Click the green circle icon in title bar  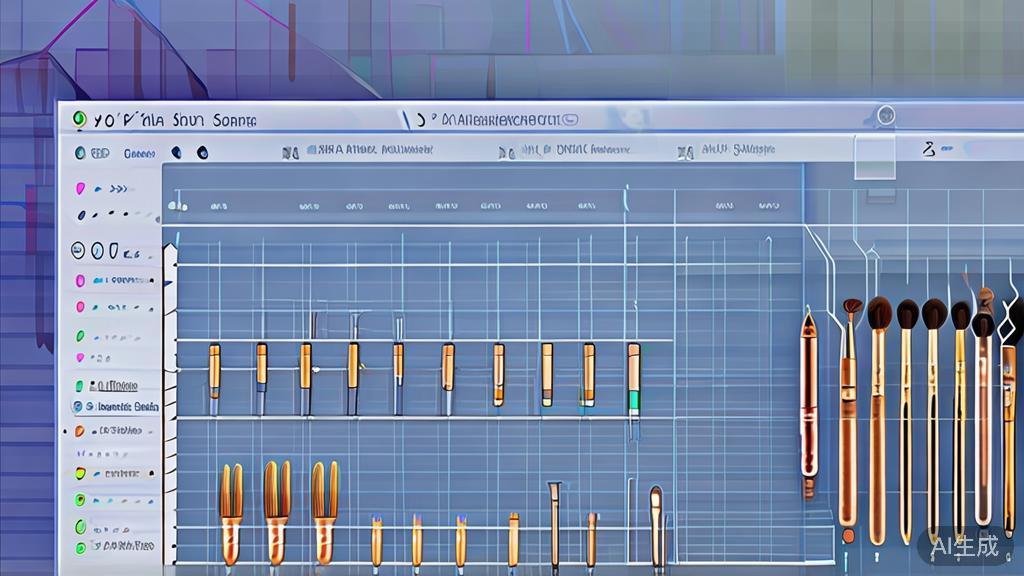[x=79, y=119]
